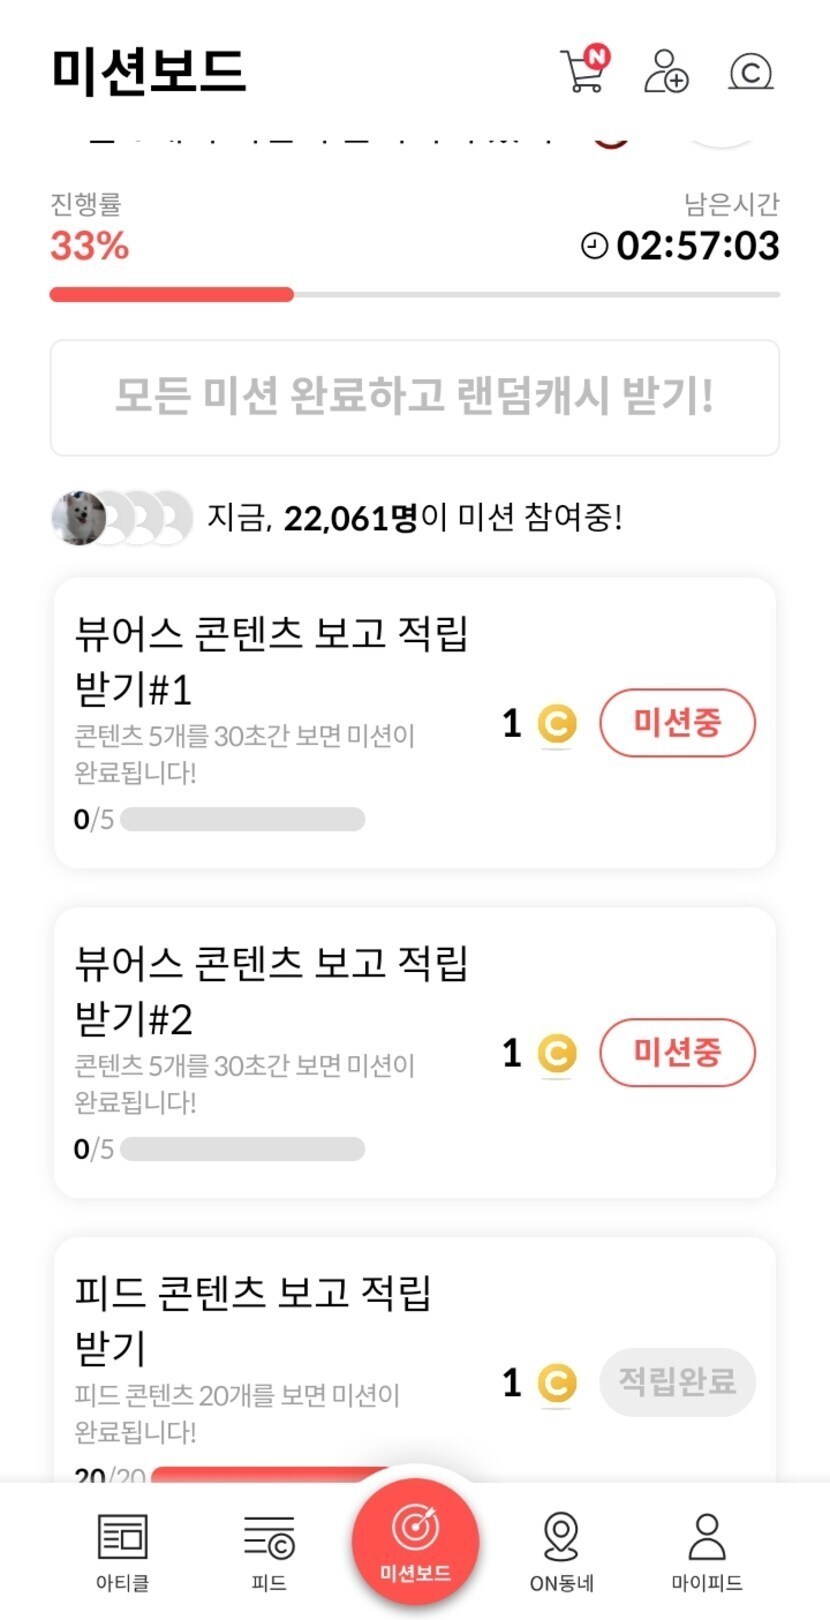
Task: Tap the gold coin on mission #2
Action: [x=557, y=1053]
